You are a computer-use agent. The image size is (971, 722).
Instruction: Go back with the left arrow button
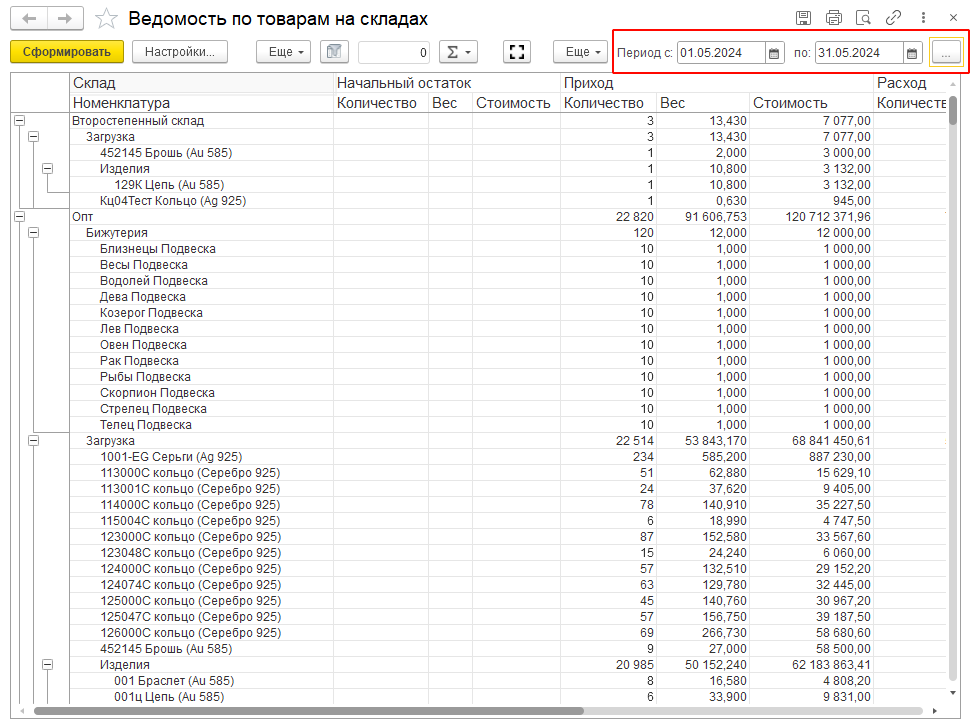[28, 19]
